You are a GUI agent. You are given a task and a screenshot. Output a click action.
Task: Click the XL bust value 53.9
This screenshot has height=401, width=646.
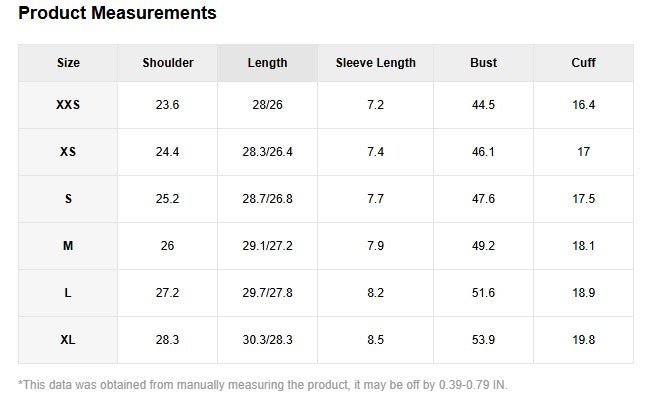483,340
